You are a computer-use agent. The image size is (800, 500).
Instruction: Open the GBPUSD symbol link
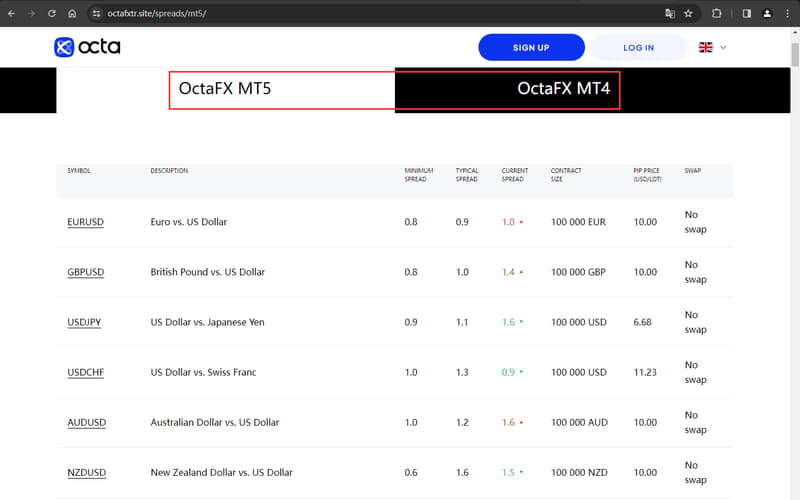click(x=86, y=272)
